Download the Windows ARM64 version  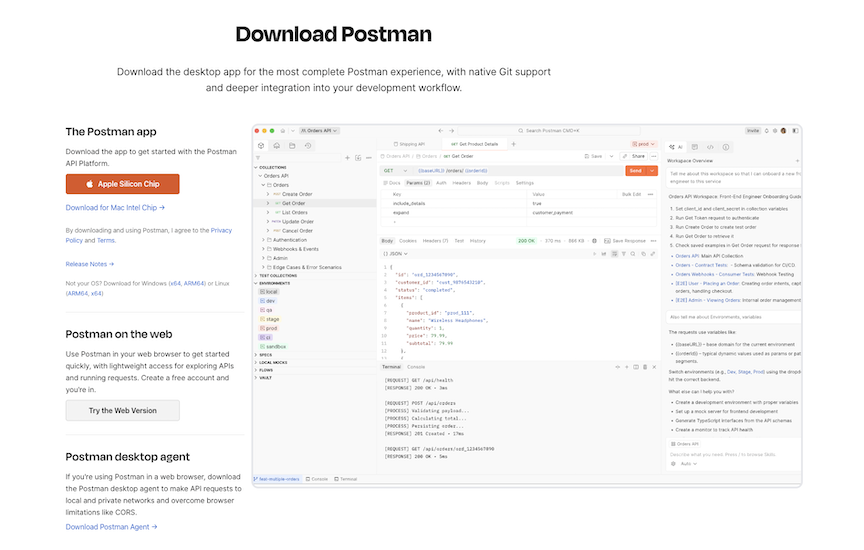click(194, 283)
